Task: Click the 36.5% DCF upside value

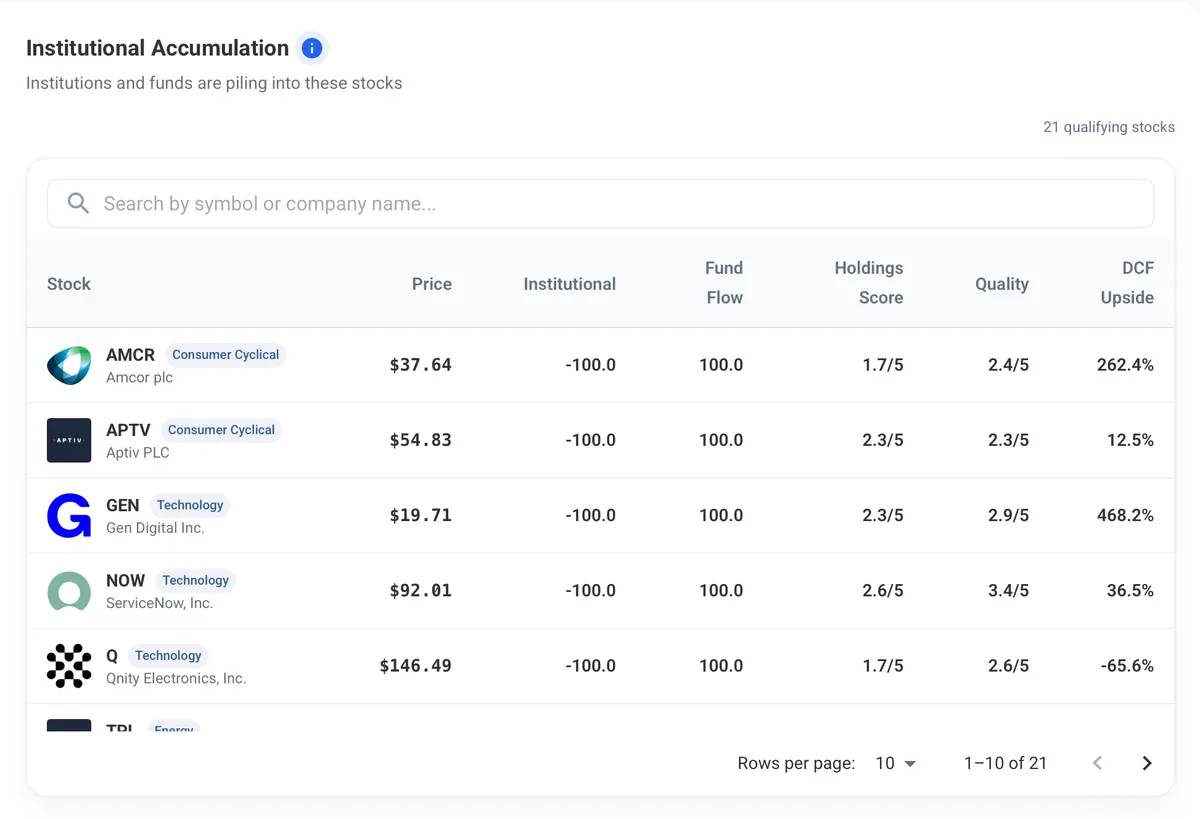Action: coord(1130,590)
